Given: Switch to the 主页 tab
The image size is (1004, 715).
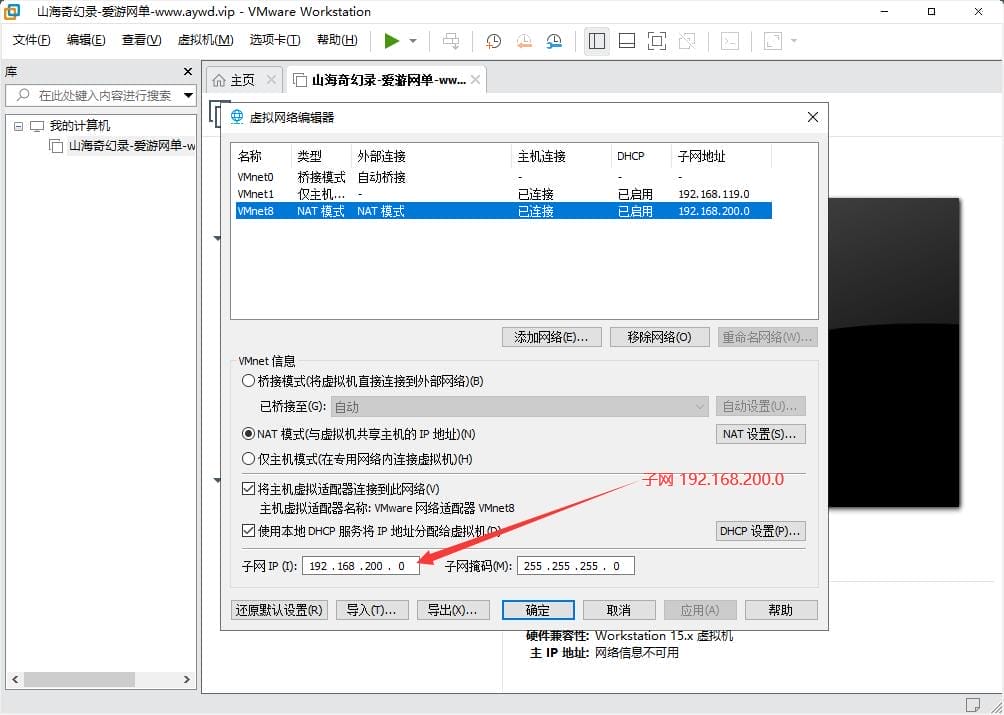Looking at the screenshot, I should 242,78.
